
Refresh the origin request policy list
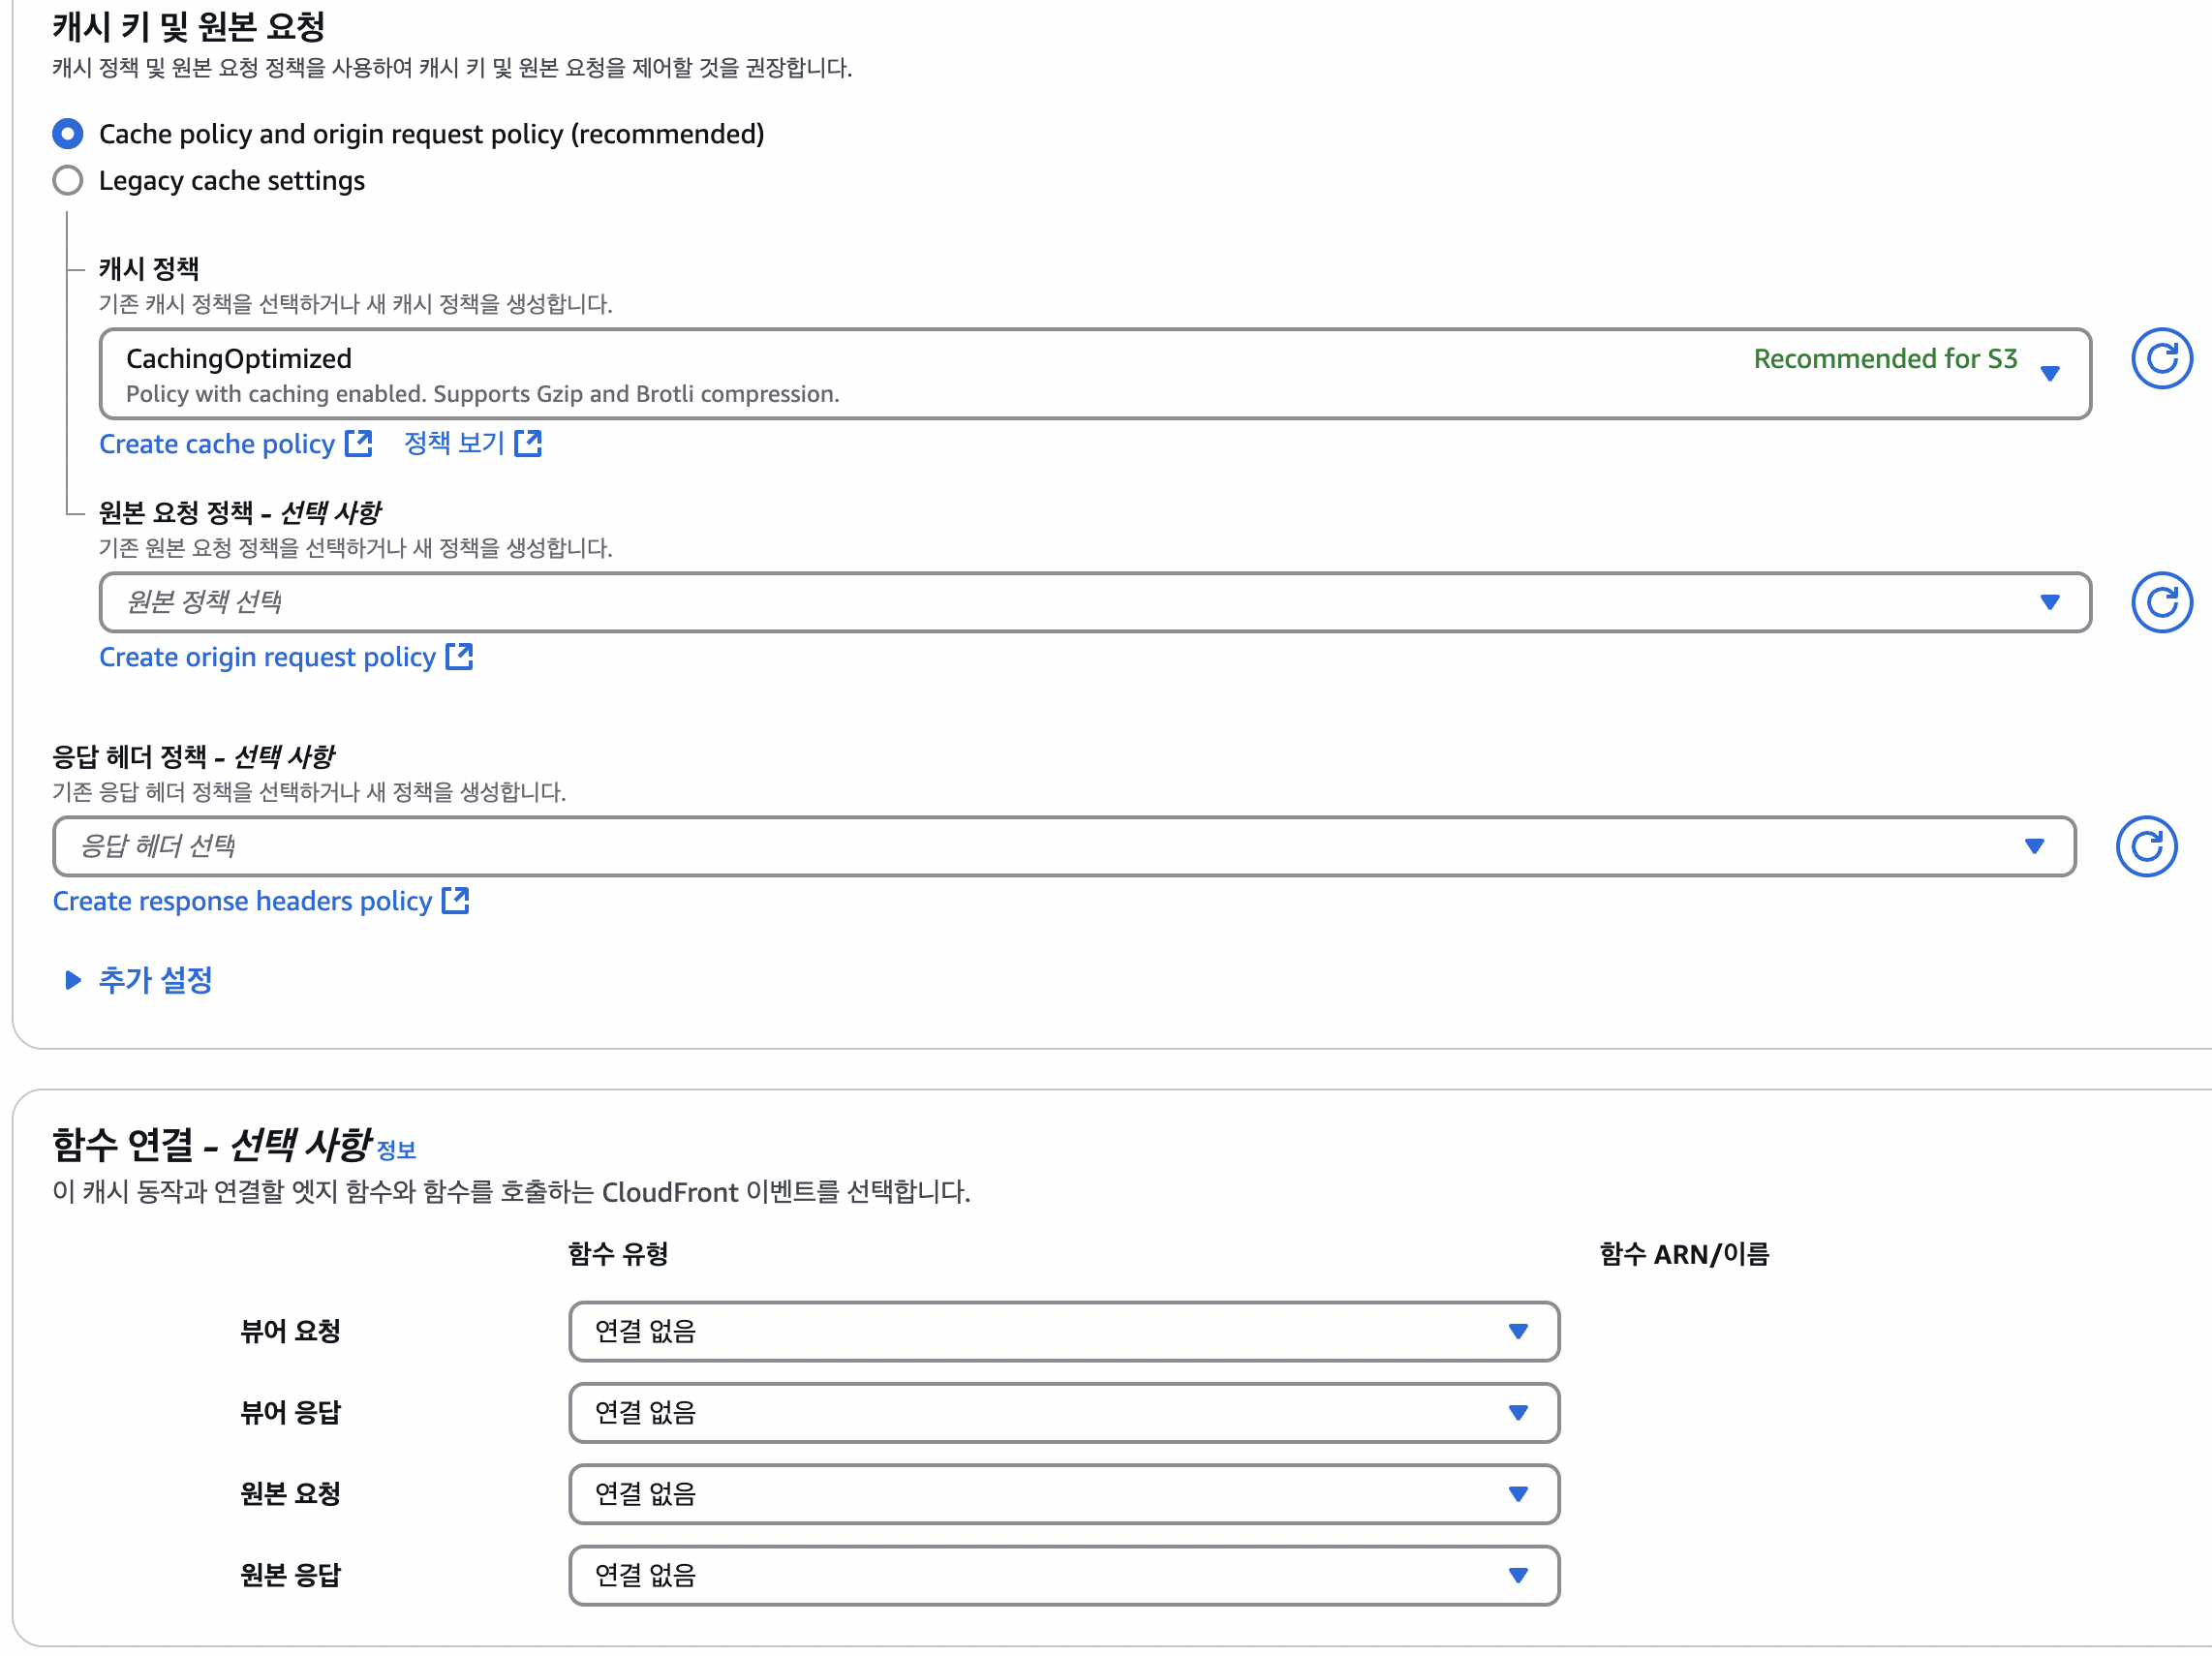point(2160,602)
